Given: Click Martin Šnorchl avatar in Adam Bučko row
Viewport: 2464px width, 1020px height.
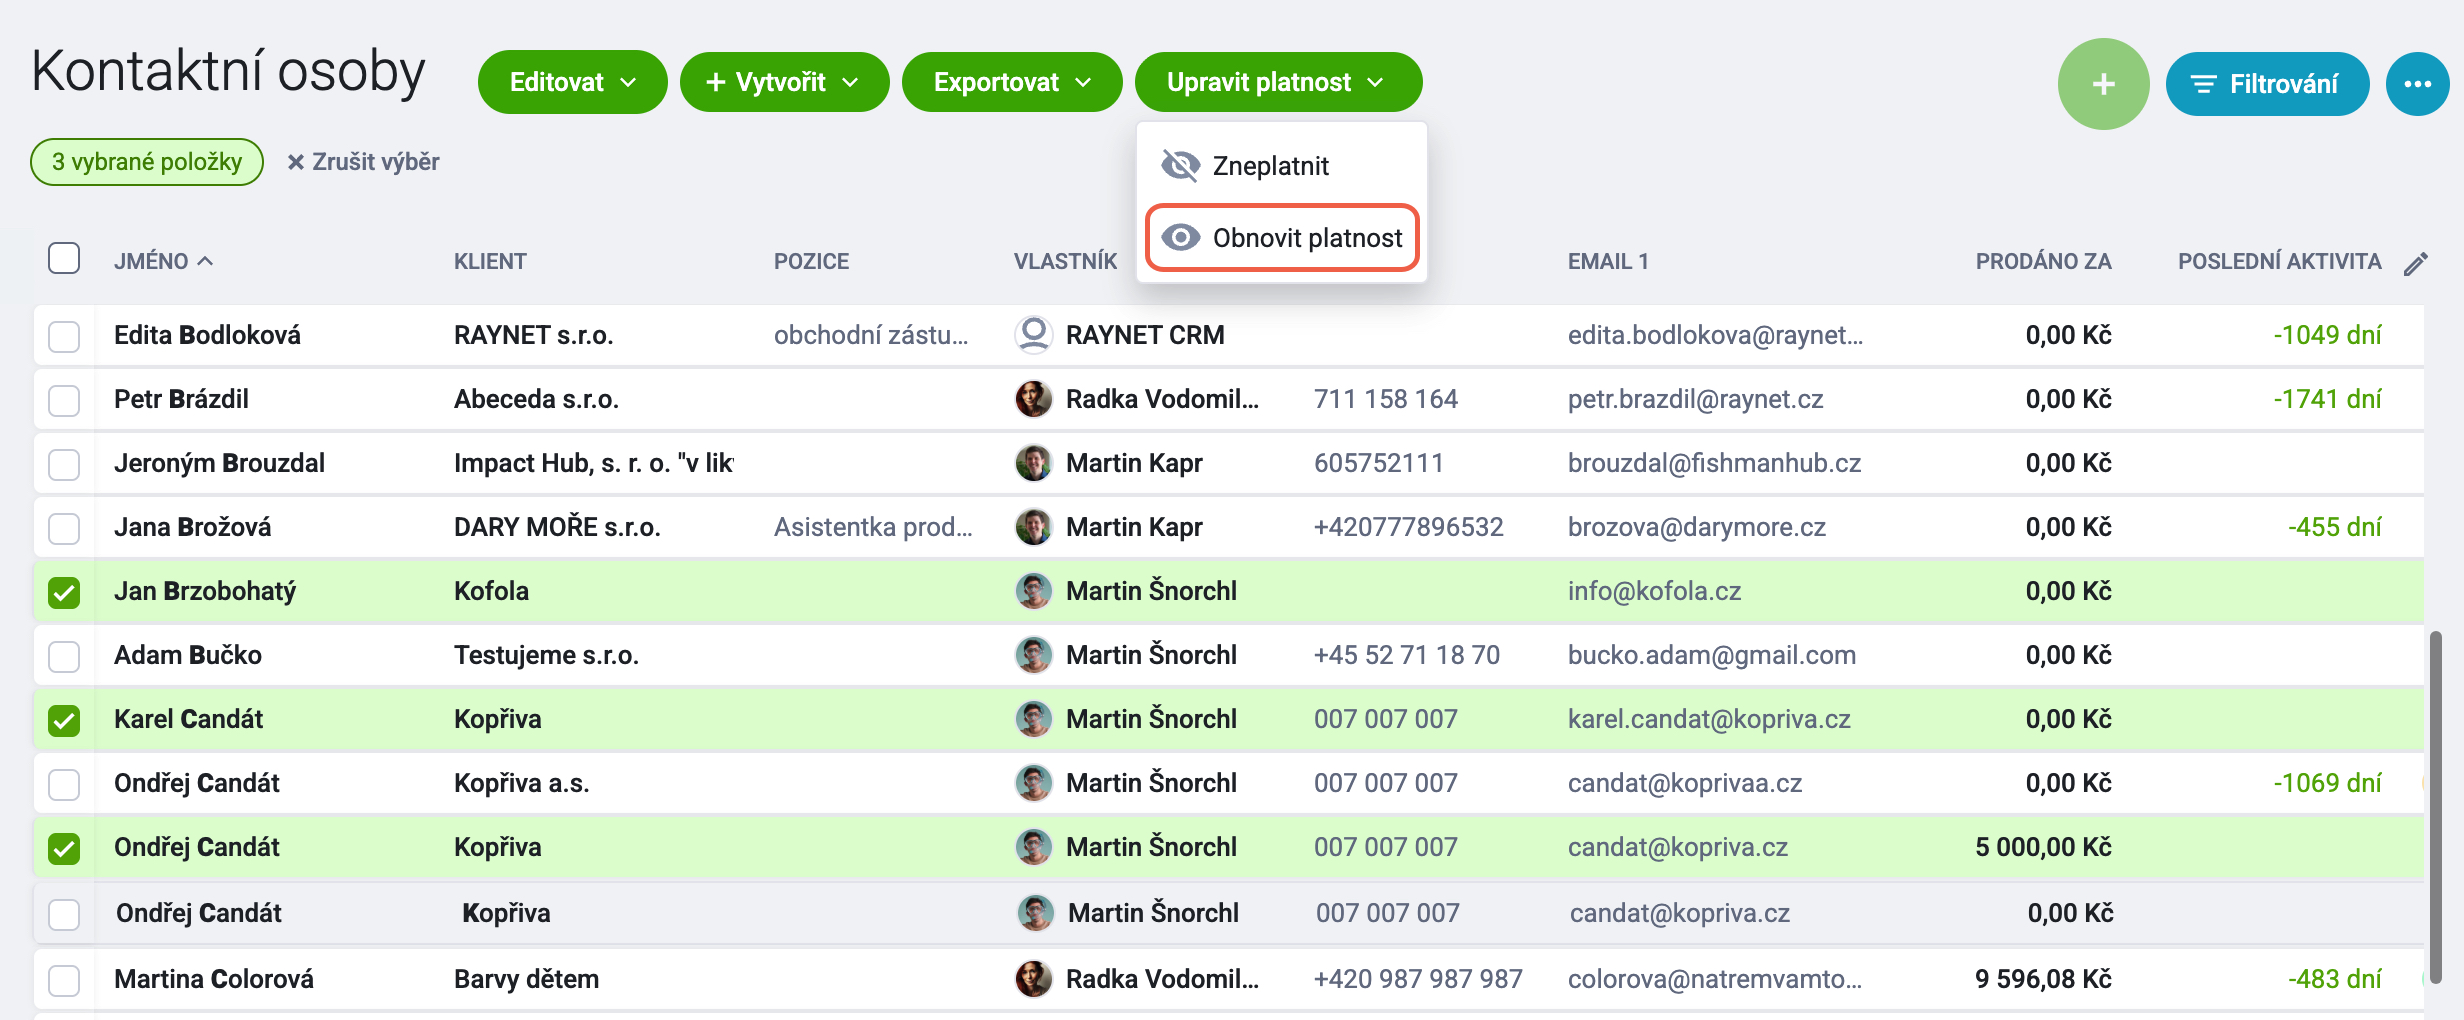Looking at the screenshot, I should [x=1033, y=654].
